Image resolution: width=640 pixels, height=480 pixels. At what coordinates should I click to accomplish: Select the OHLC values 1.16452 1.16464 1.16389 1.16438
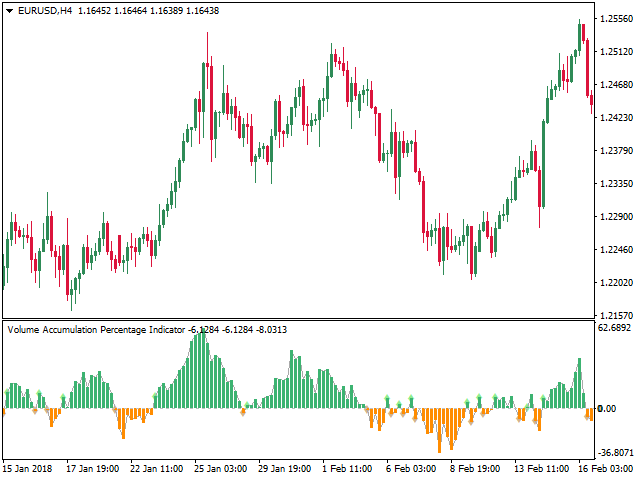[x=149, y=11]
